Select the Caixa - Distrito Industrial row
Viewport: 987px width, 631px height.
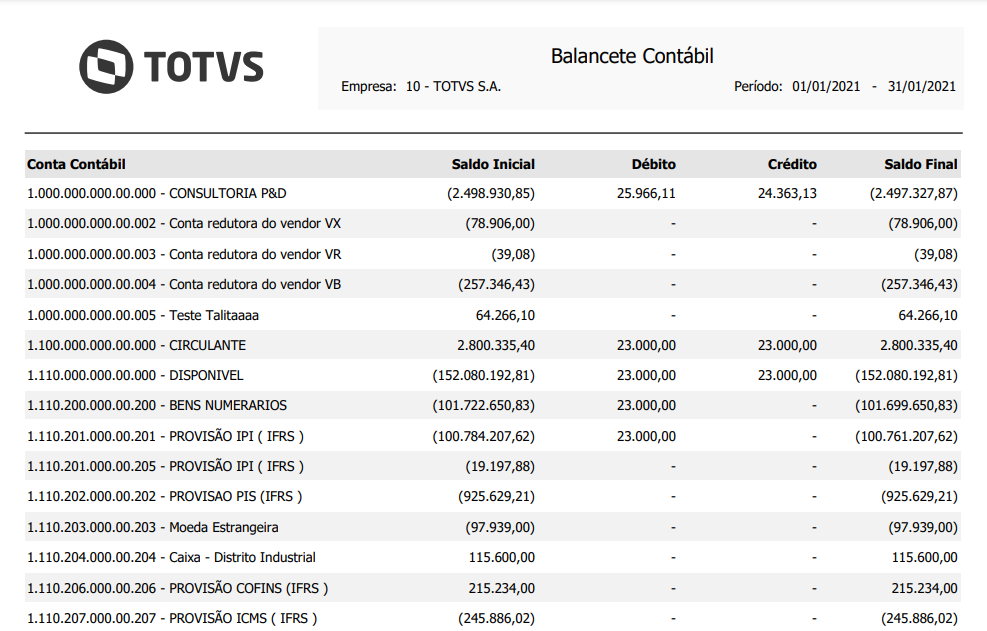point(171,557)
